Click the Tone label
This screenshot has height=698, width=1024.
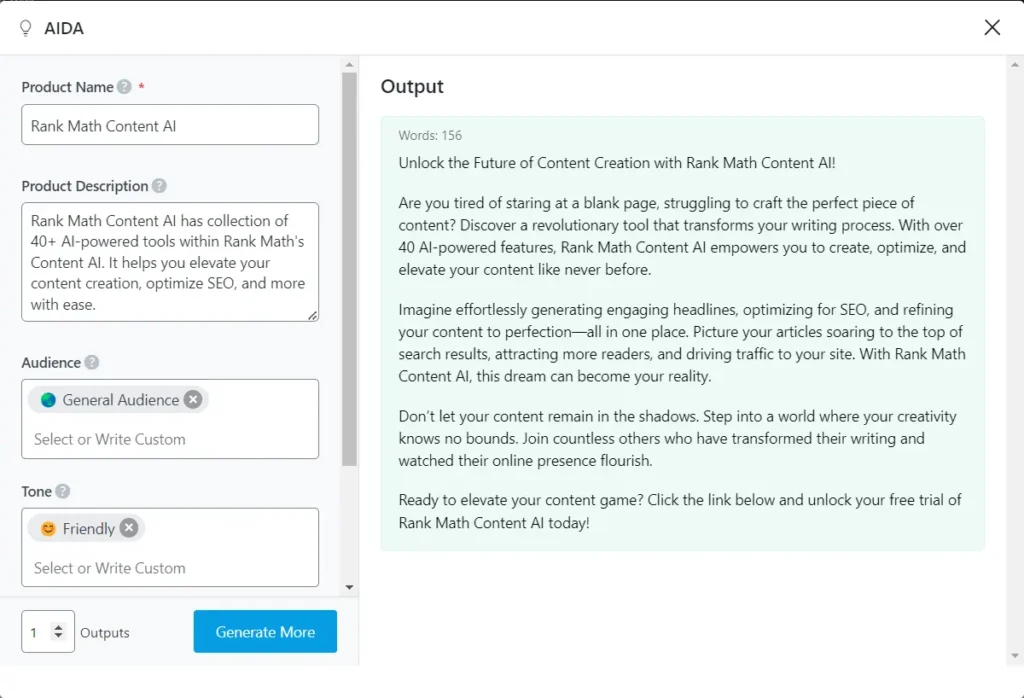37,491
